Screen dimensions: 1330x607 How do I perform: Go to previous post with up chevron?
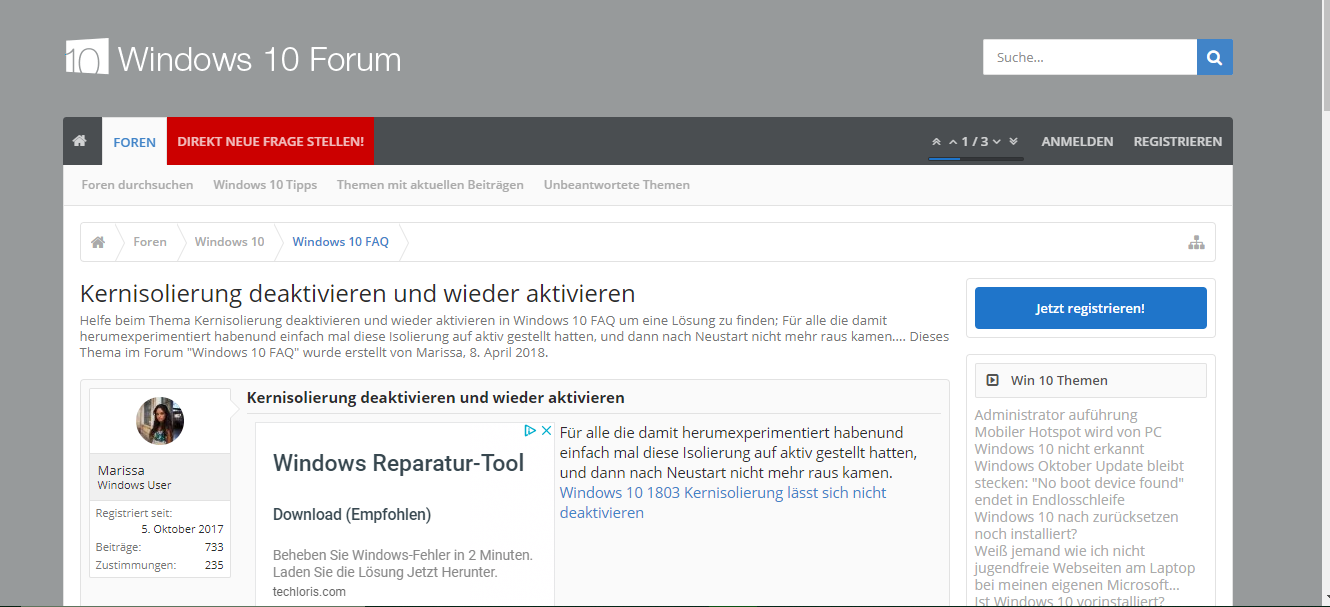point(953,142)
